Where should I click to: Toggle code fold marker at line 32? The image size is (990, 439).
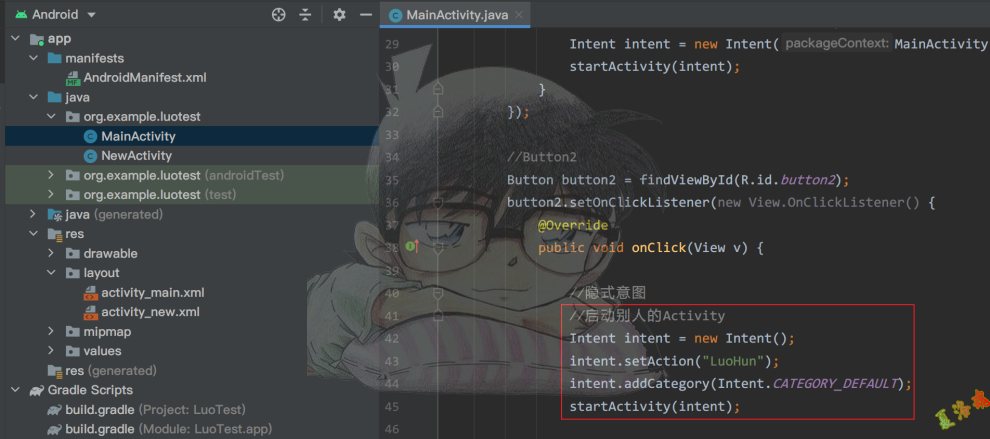438,112
